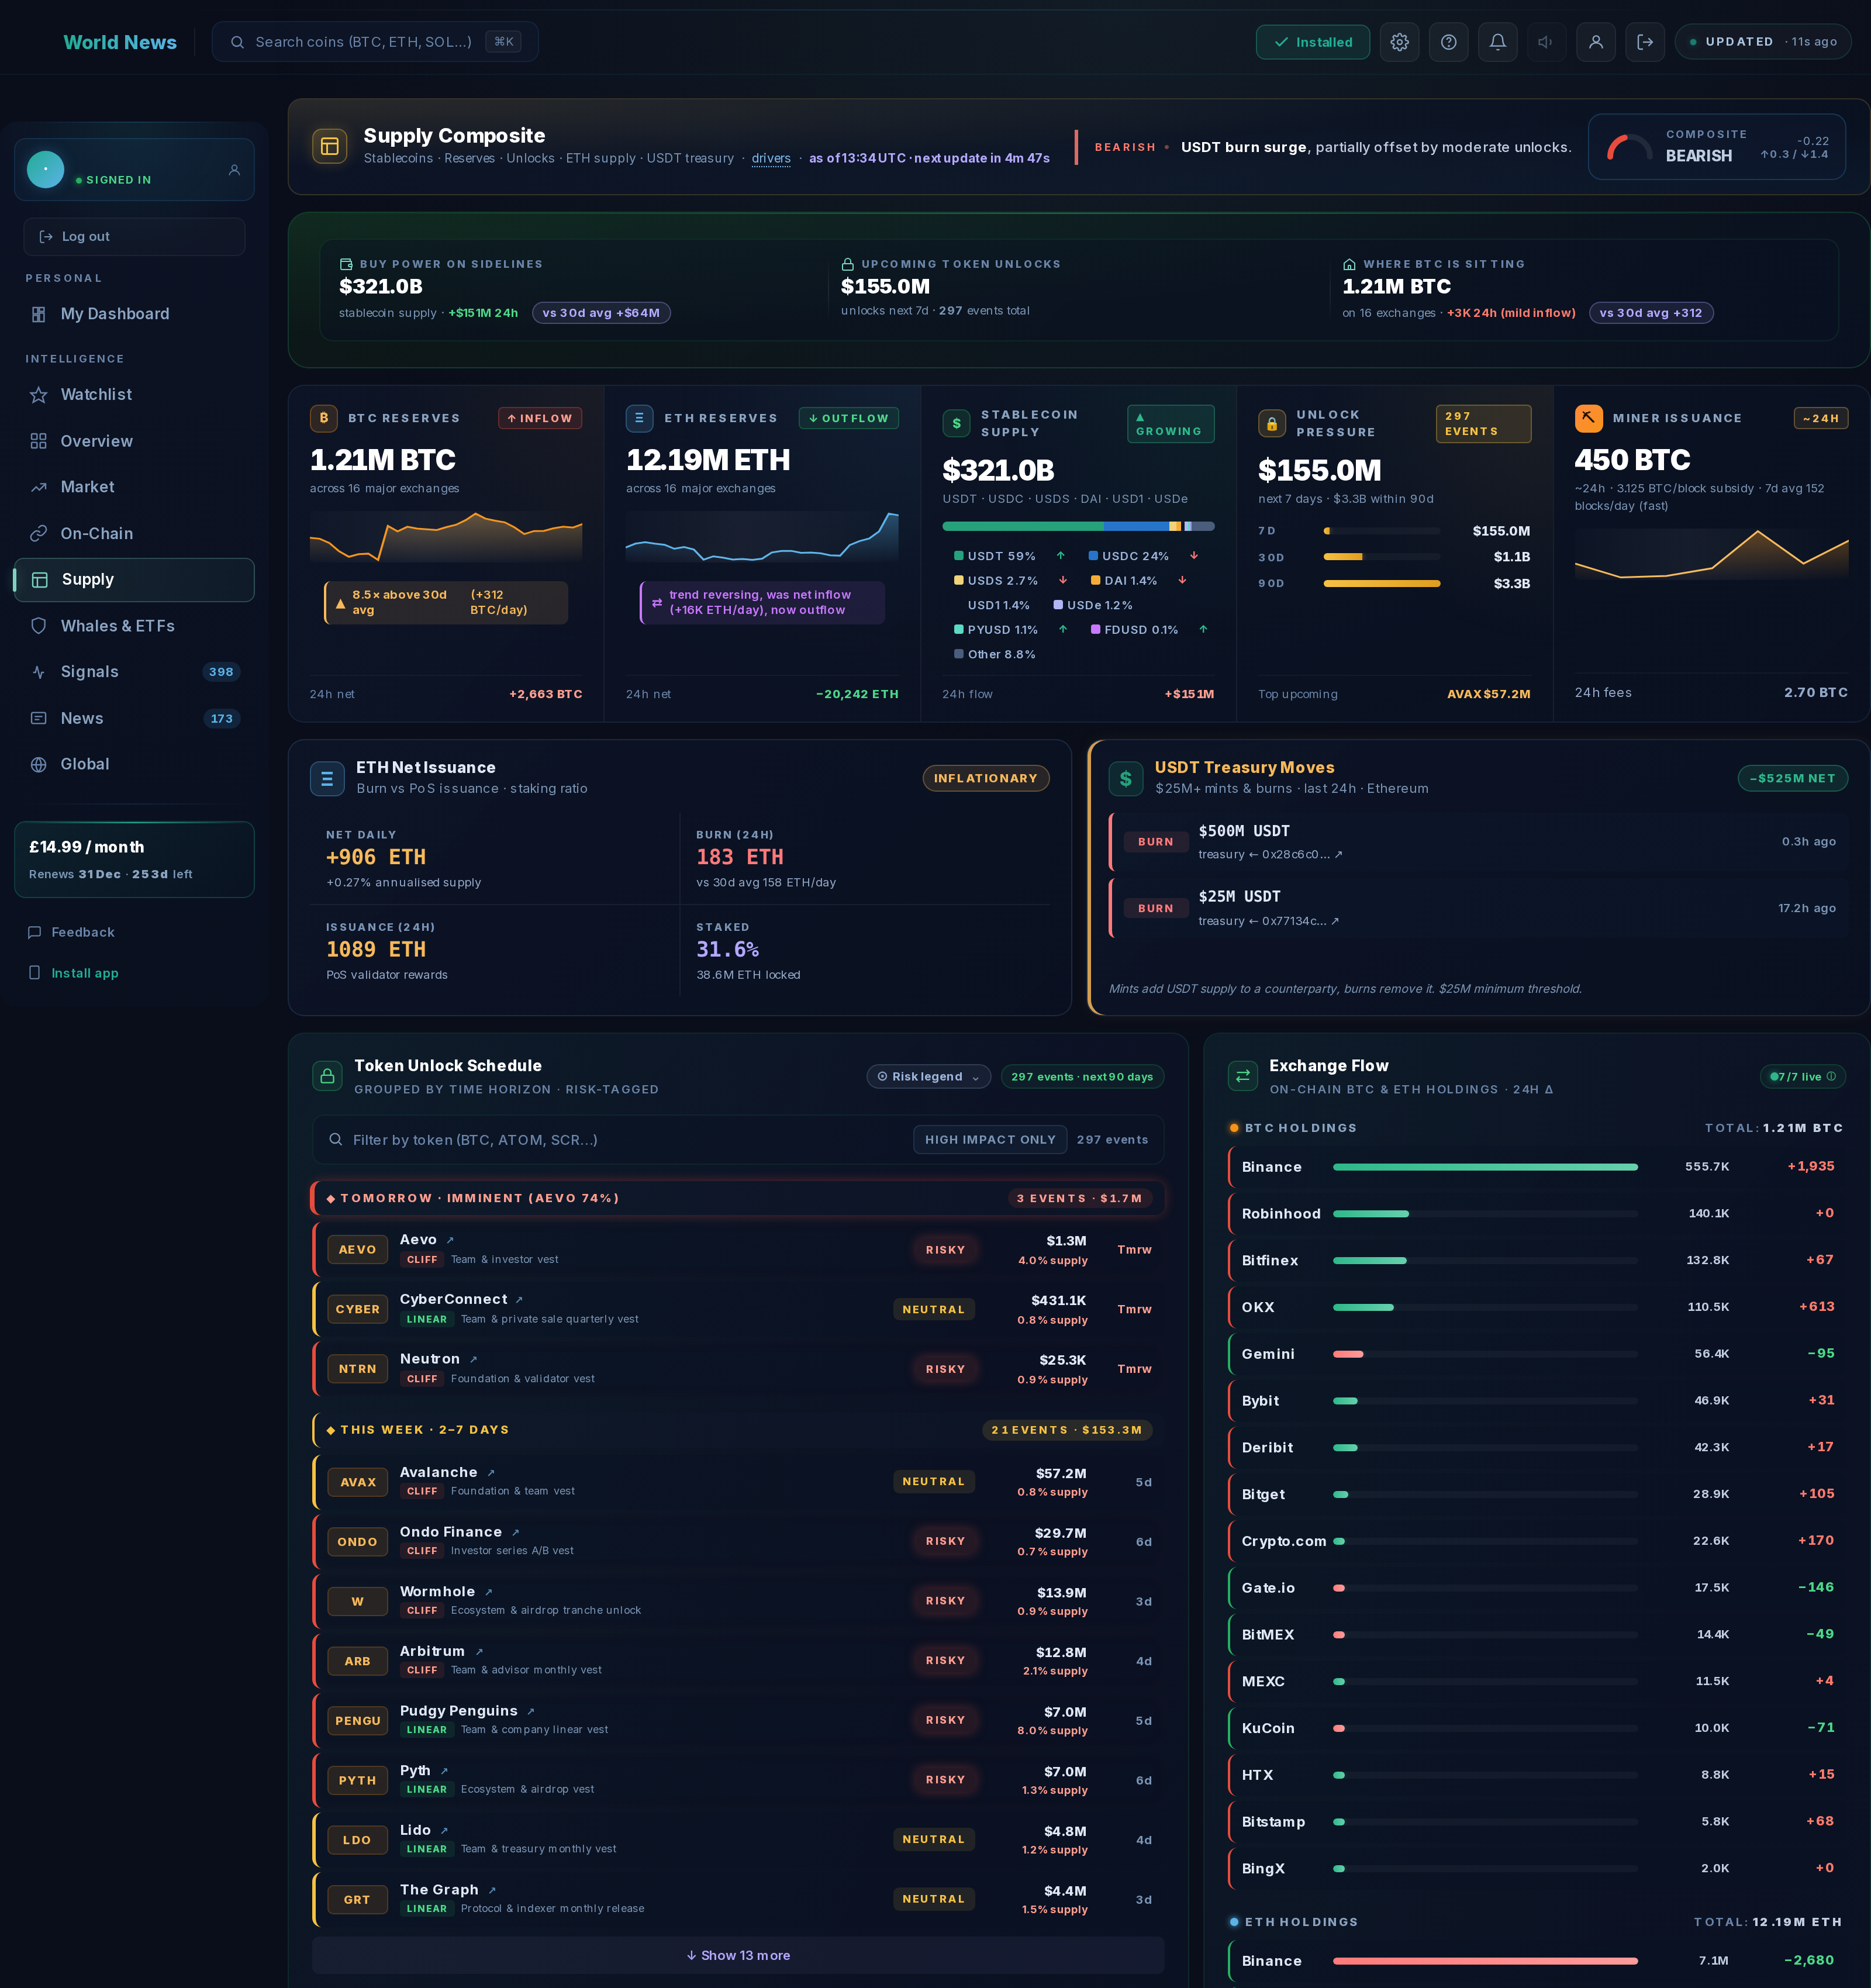Open notifications bell icon

[x=1497, y=42]
